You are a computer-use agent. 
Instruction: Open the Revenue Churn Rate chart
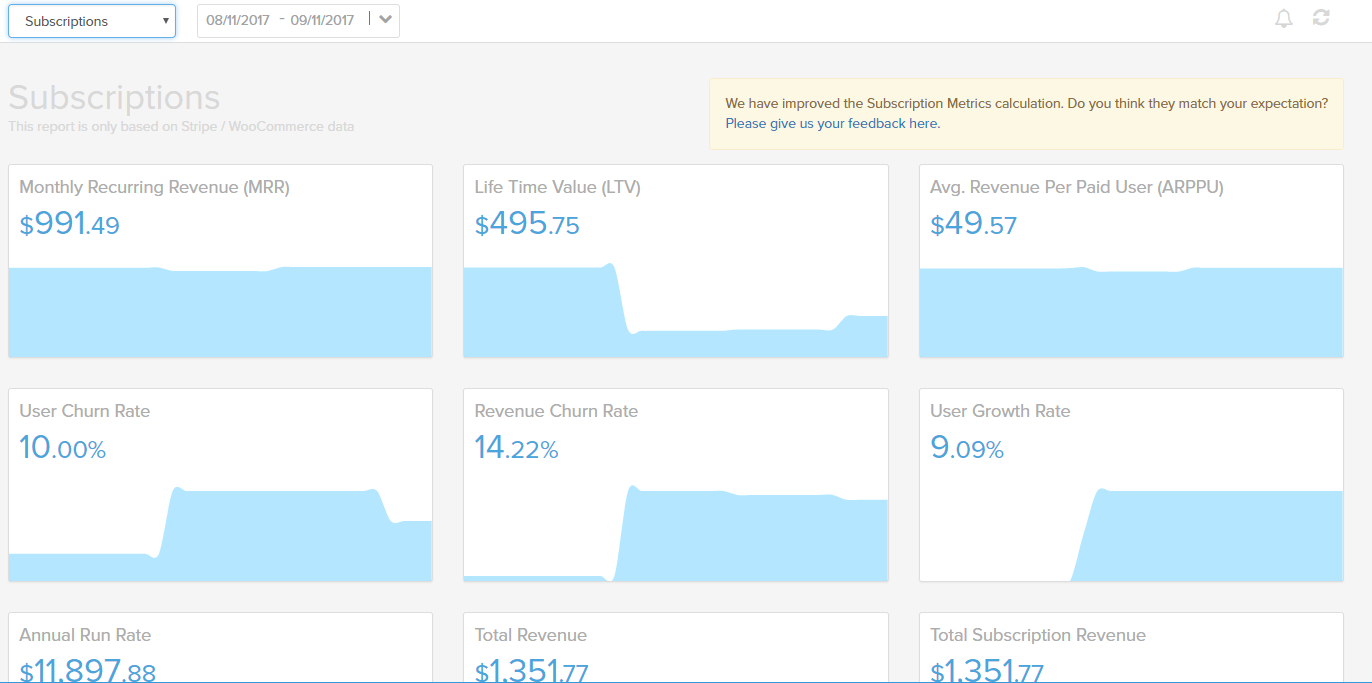[x=675, y=533]
